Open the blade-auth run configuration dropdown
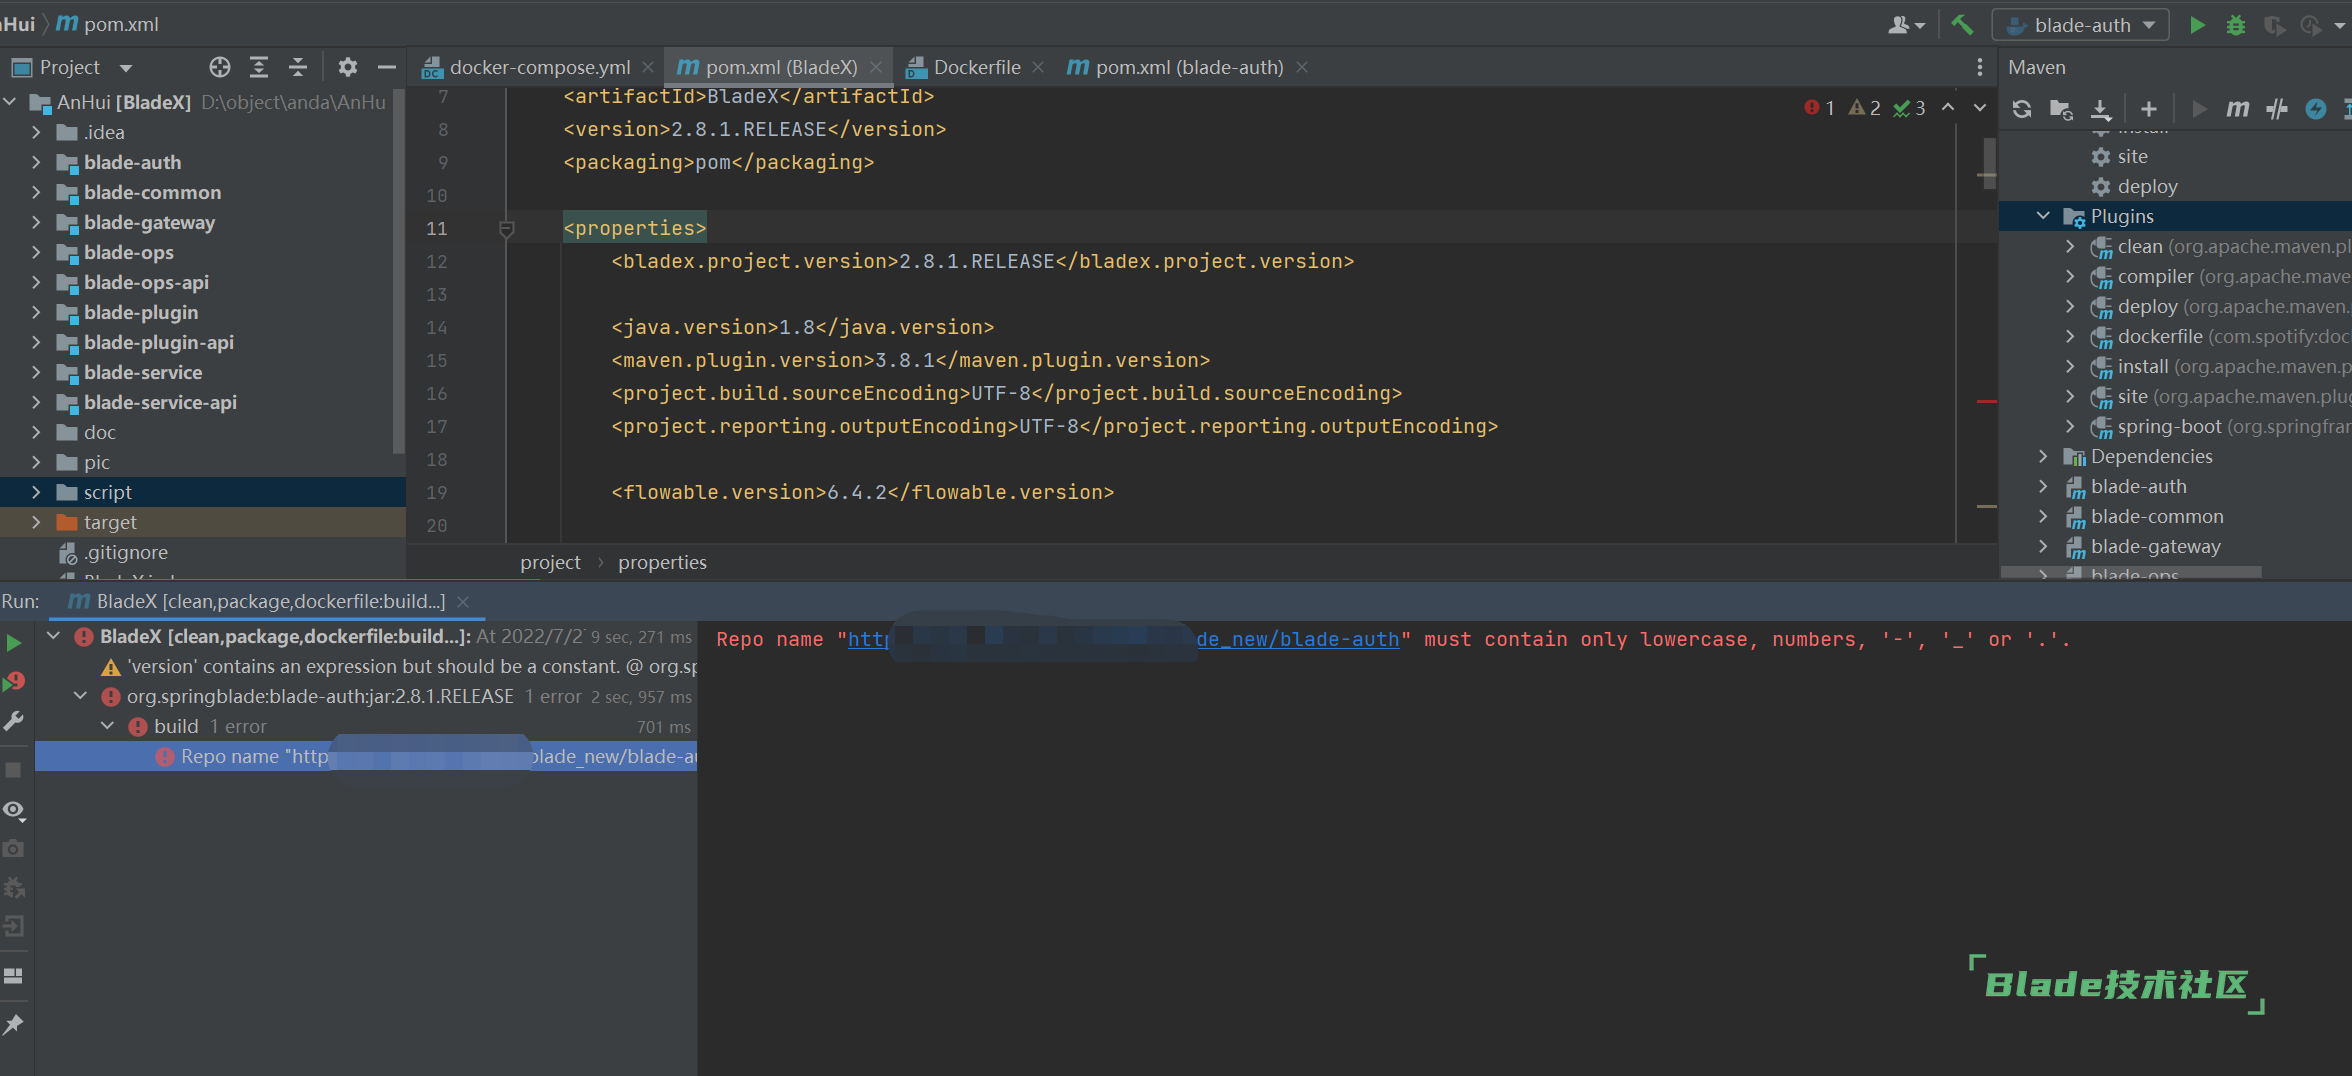This screenshot has width=2352, height=1076. pyautogui.click(x=2080, y=25)
